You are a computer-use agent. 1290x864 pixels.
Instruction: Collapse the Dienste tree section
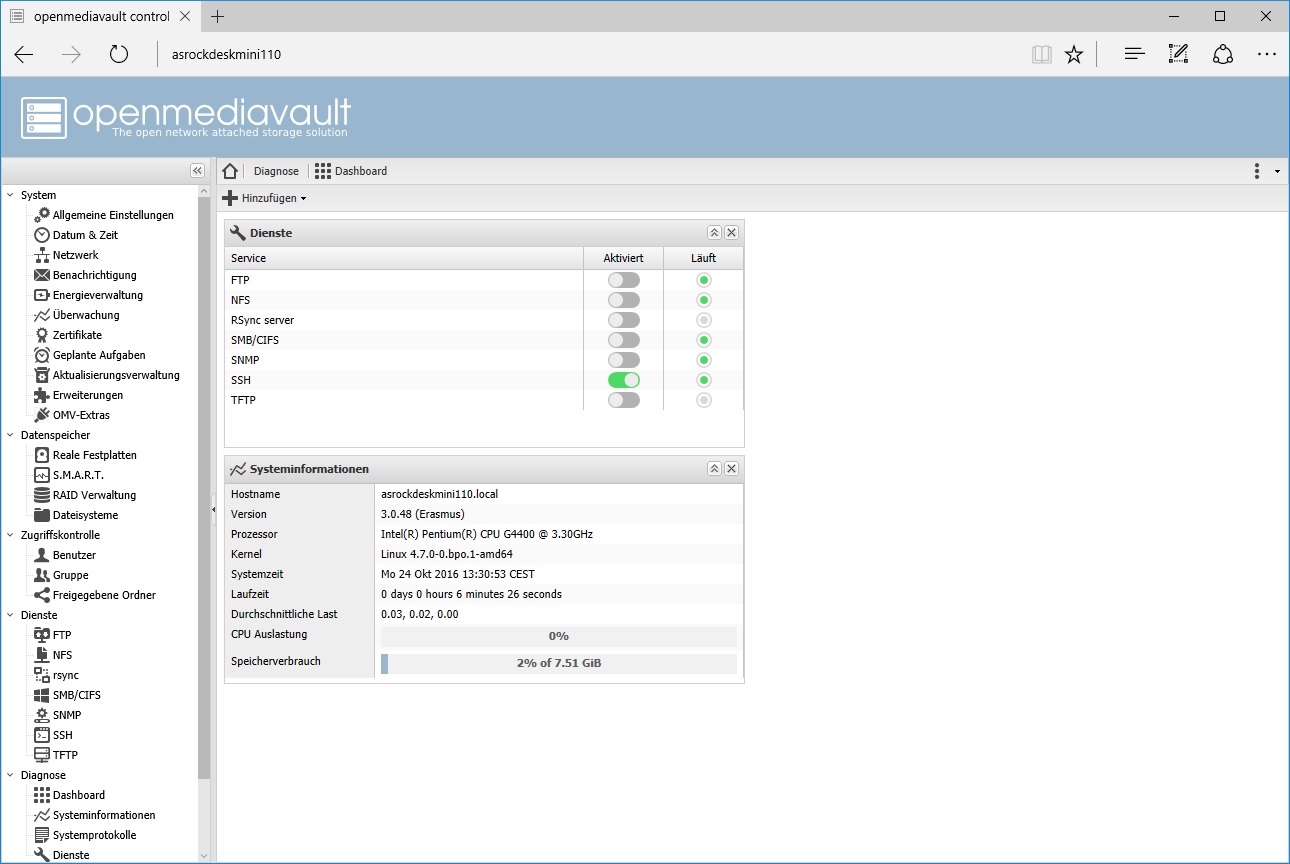click(10, 615)
